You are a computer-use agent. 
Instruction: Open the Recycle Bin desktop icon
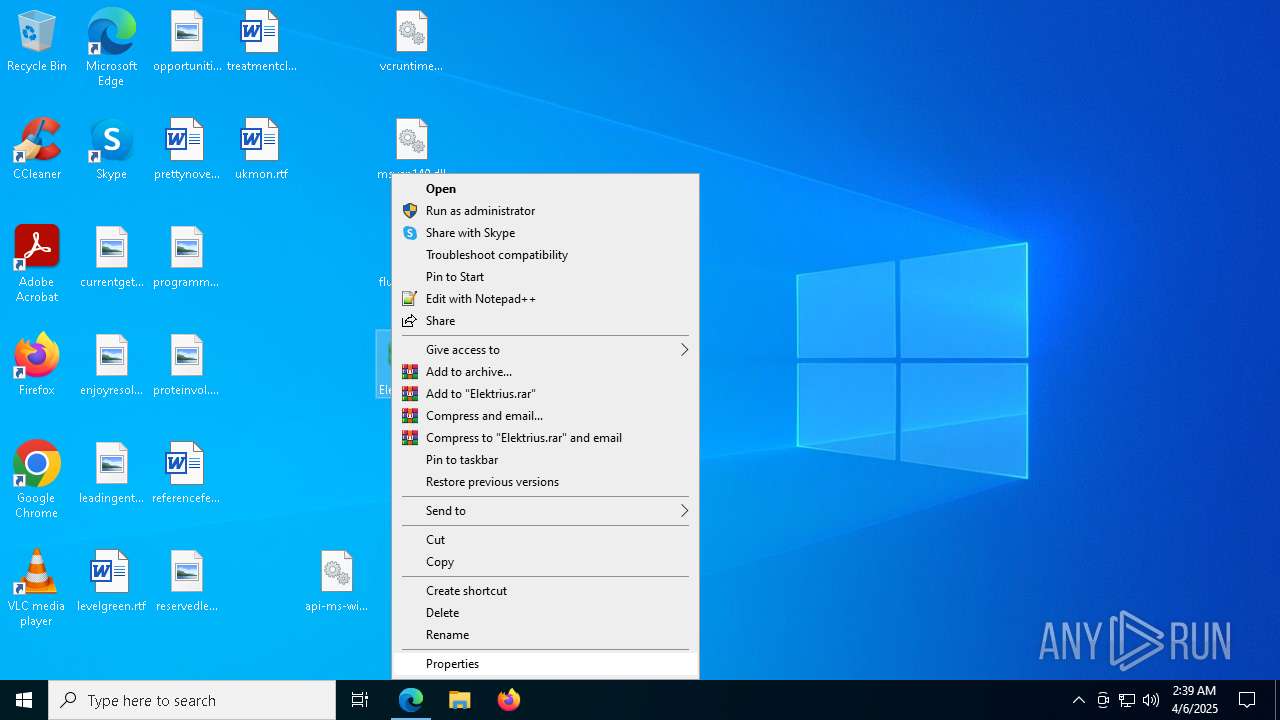pos(37,42)
